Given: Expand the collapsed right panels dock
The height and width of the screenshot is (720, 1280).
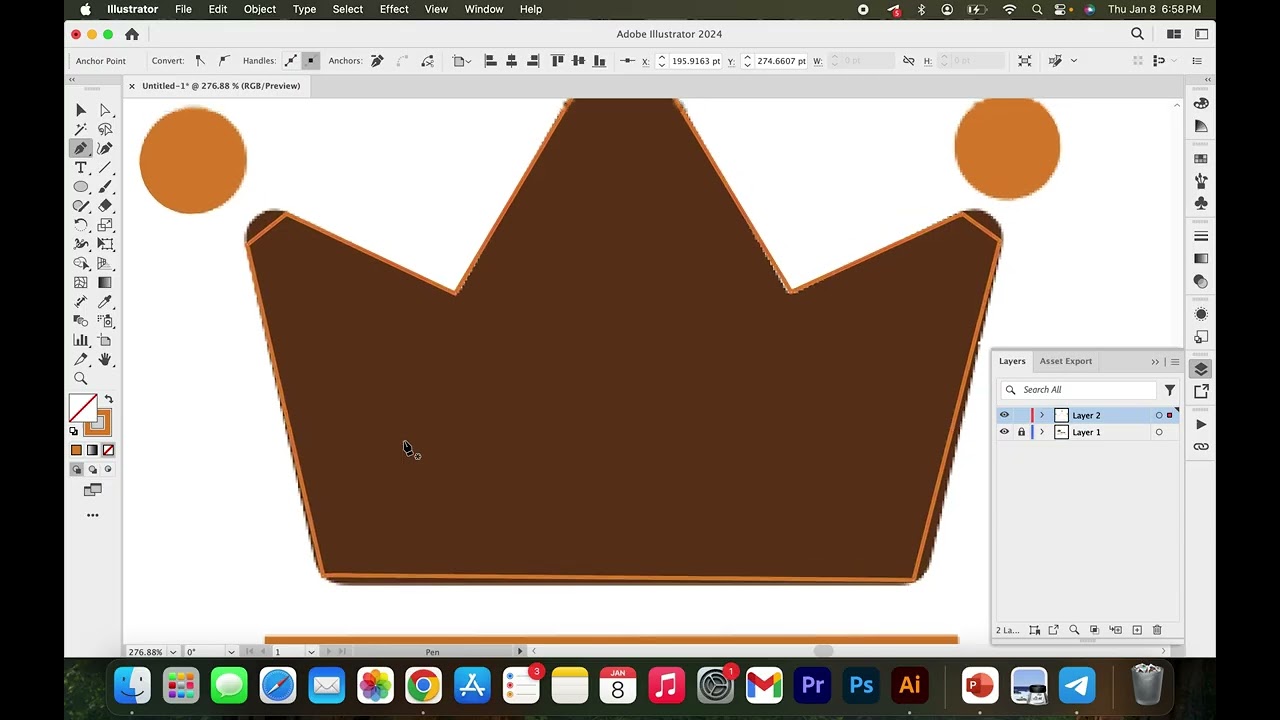Looking at the screenshot, I should [x=1209, y=79].
